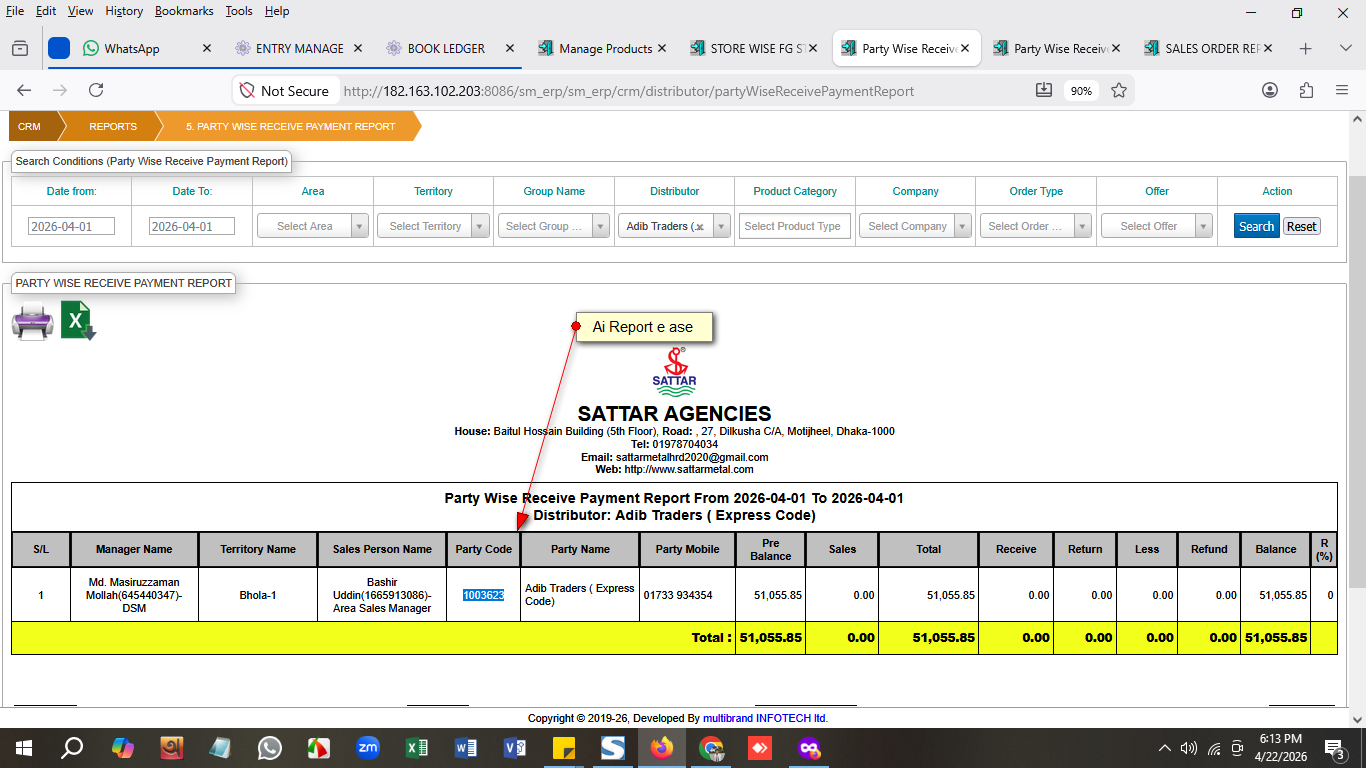Image resolution: width=1366 pixels, height=768 pixels.
Task: Click the Reset button
Action: [1301, 226]
